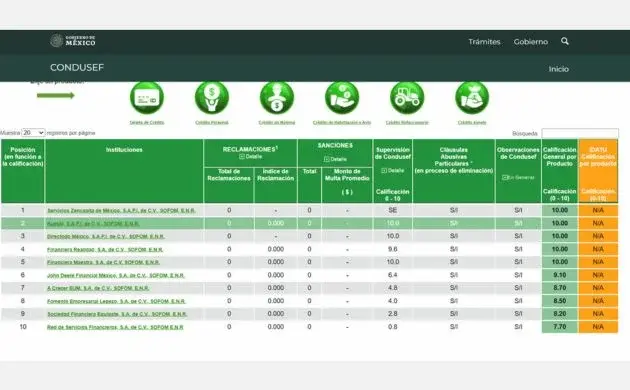The height and width of the screenshot is (390, 630).
Task: Open A Crecer EUM institution link
Action: (98, 288)
